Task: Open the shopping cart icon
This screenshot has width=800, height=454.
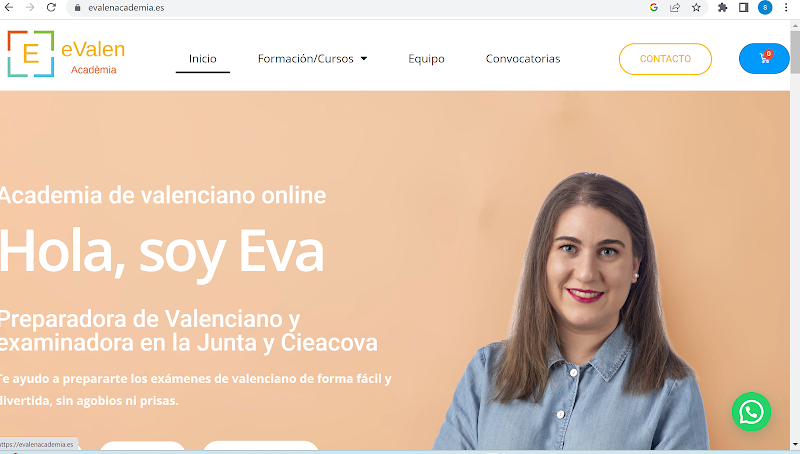Action: [764, 58]
